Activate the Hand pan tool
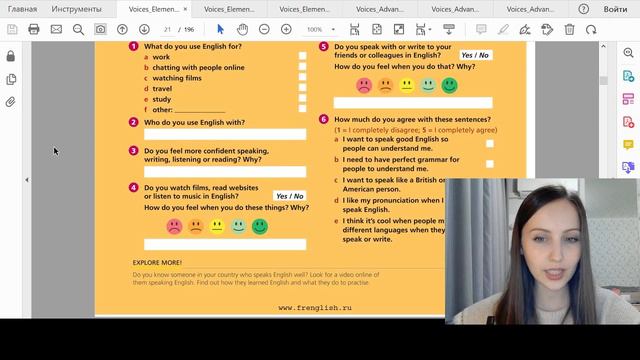The height and width of the screenshot is (360, 640). pos(242,29)
